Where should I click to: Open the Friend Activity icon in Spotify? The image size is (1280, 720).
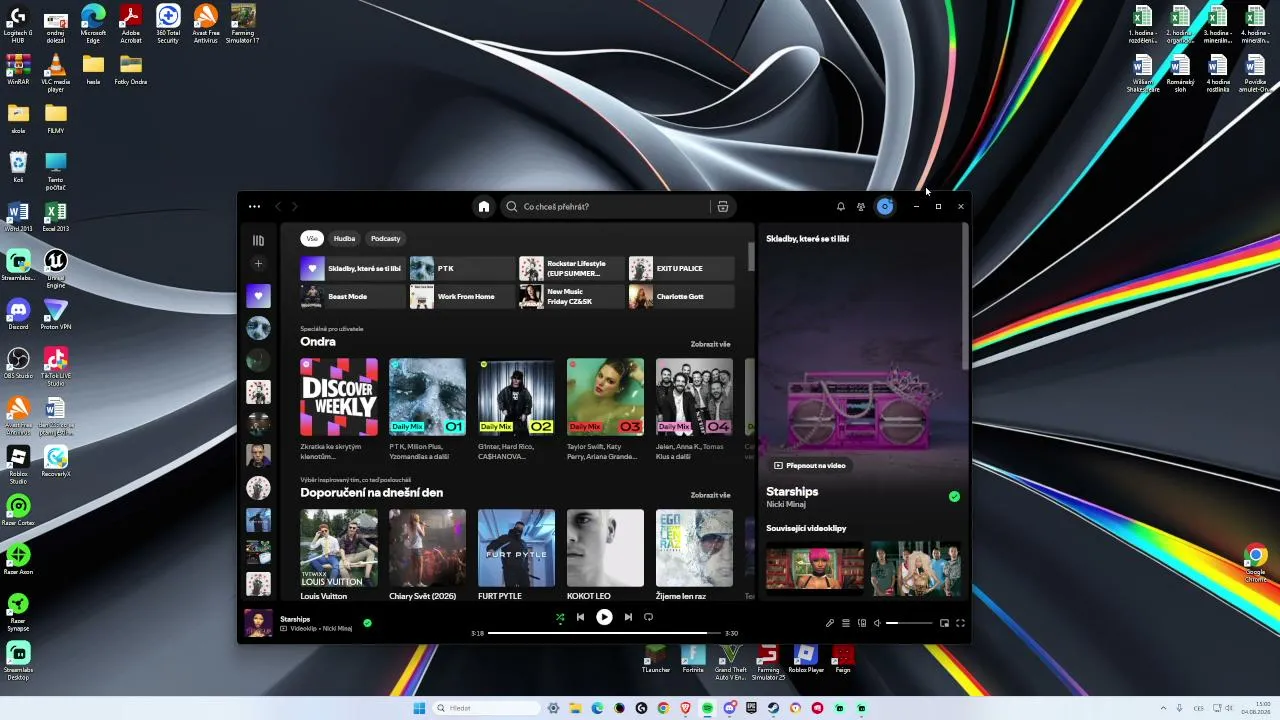point(861,207)
